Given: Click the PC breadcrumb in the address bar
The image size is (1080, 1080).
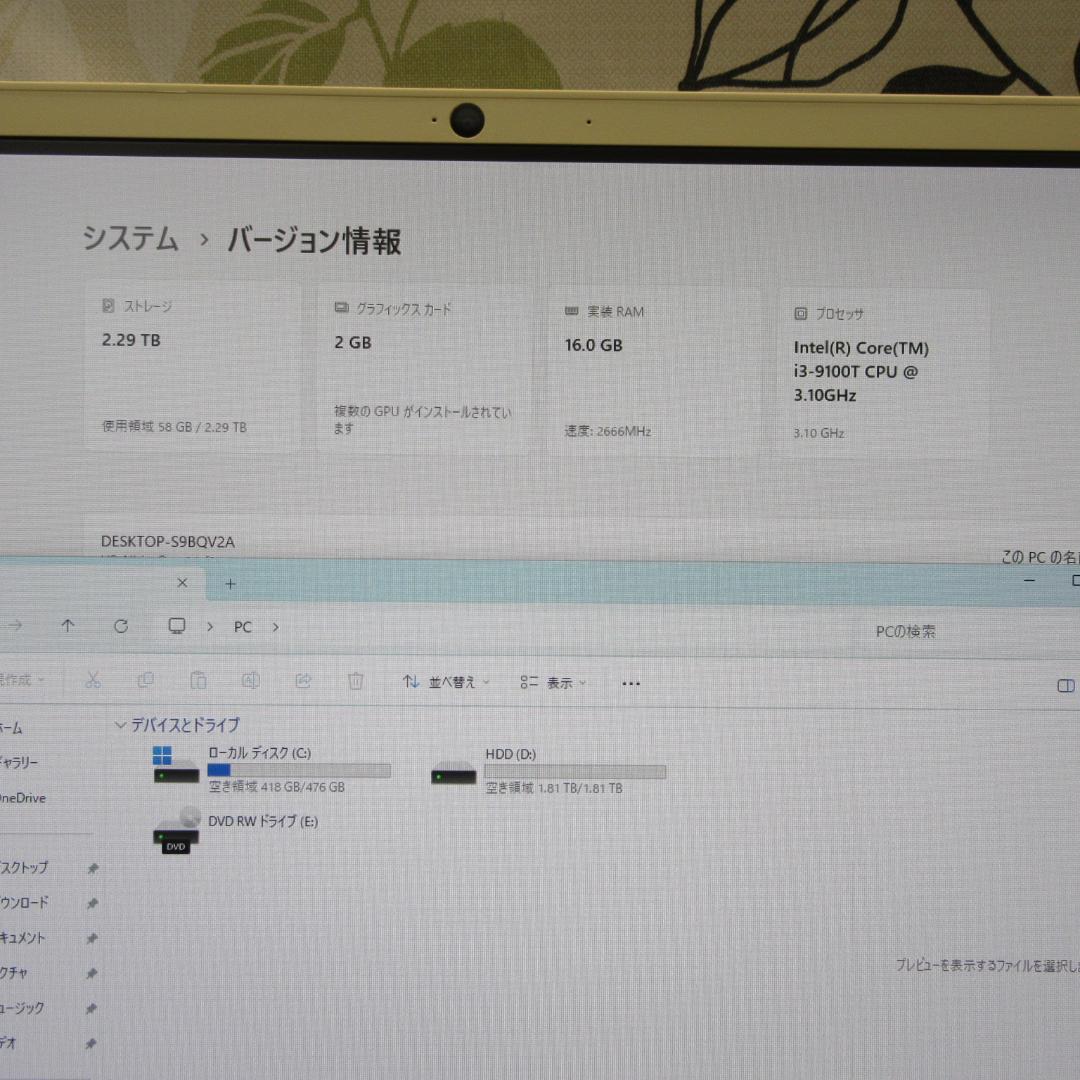Looking at the screenshot, I should [242, 626].
